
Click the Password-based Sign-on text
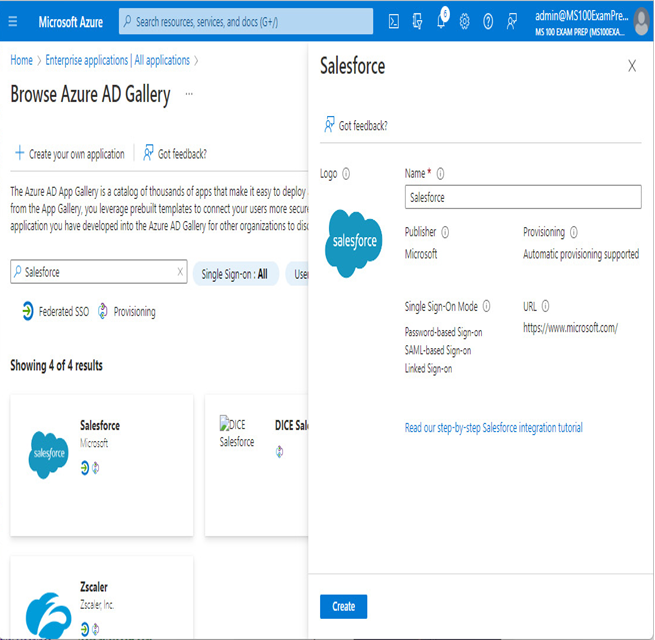443,332
